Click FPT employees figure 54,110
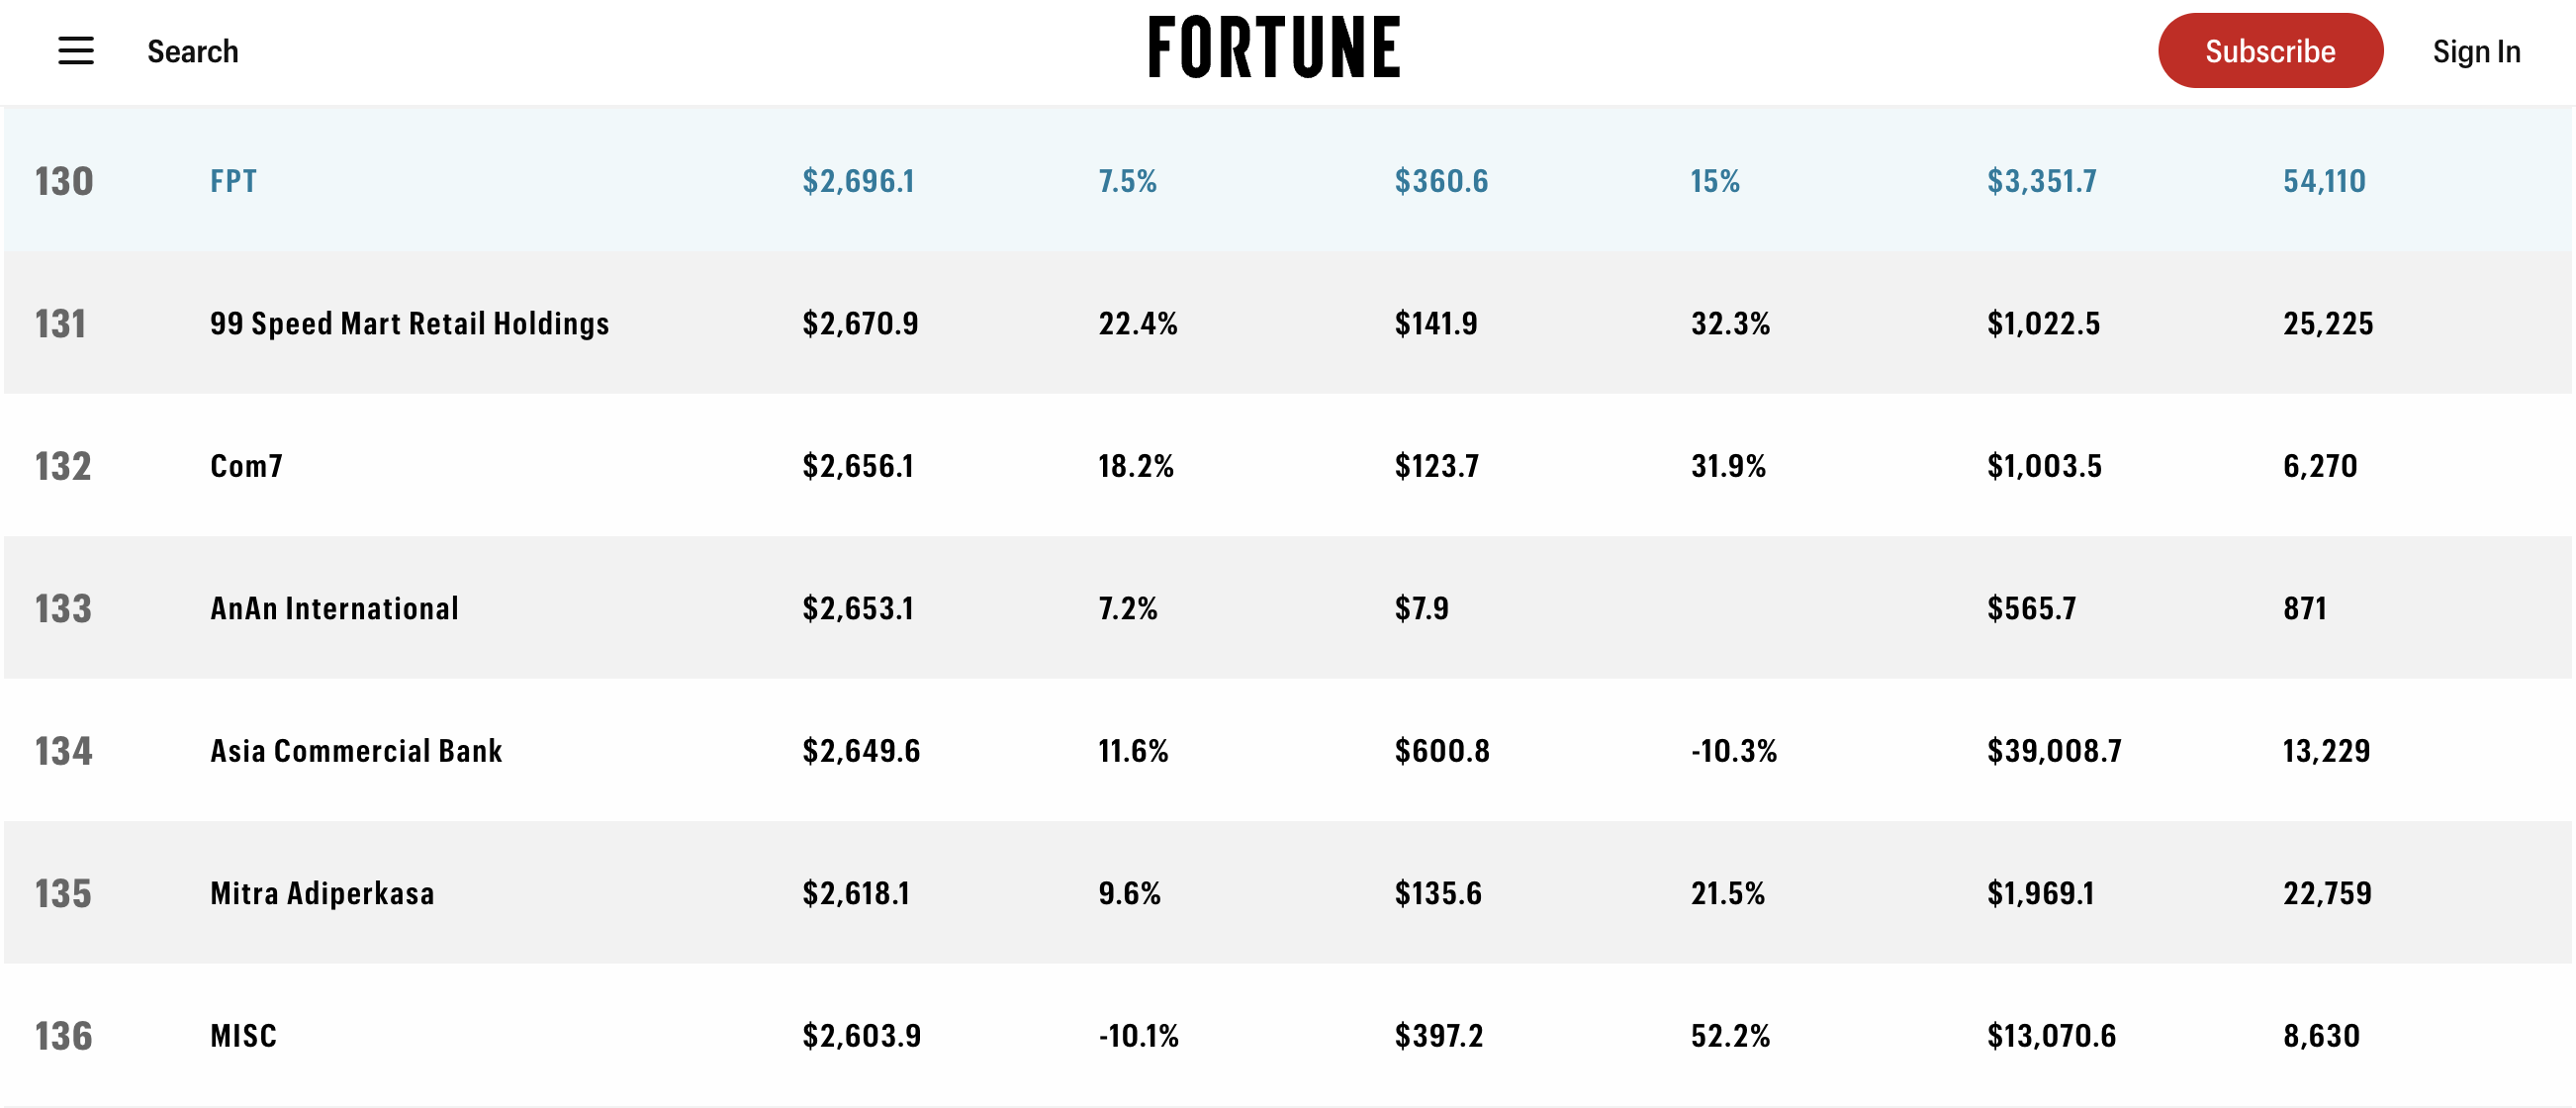Screen dimensions: 2576x1108 2324,181
